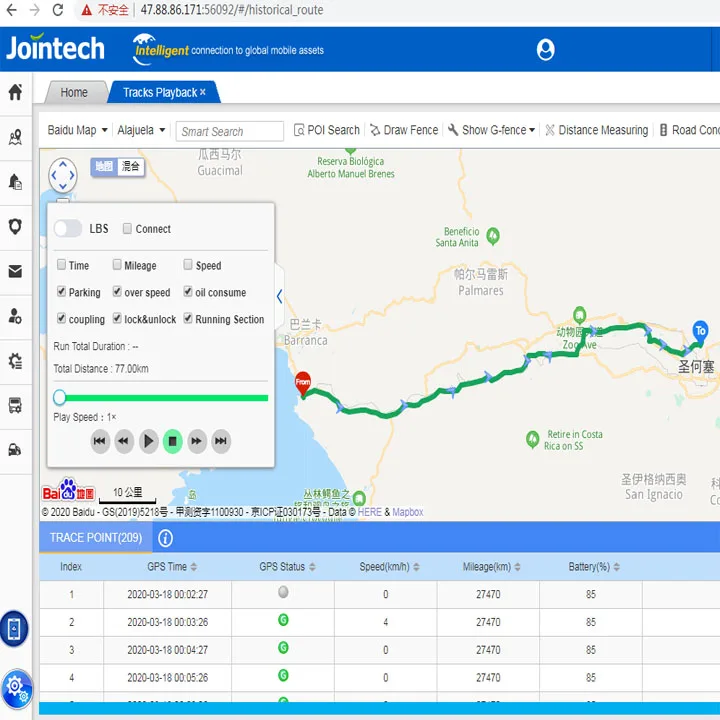
Task: Toggle the LBS switch
Action: (68, 229)
